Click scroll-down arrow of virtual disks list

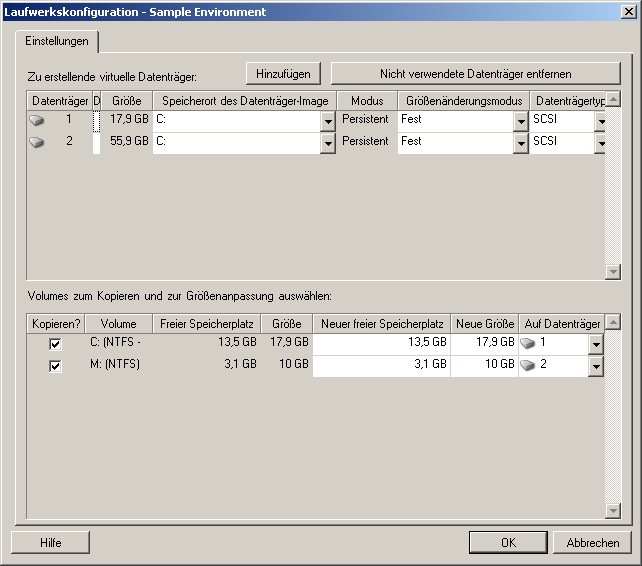click(613, 272)
